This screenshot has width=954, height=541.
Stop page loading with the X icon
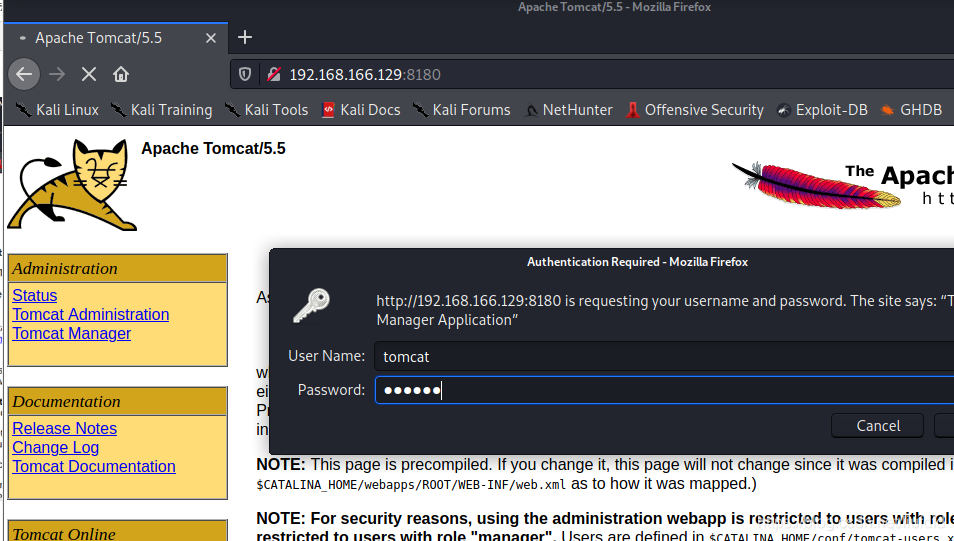pyautogui.click(x=89, y=74)
